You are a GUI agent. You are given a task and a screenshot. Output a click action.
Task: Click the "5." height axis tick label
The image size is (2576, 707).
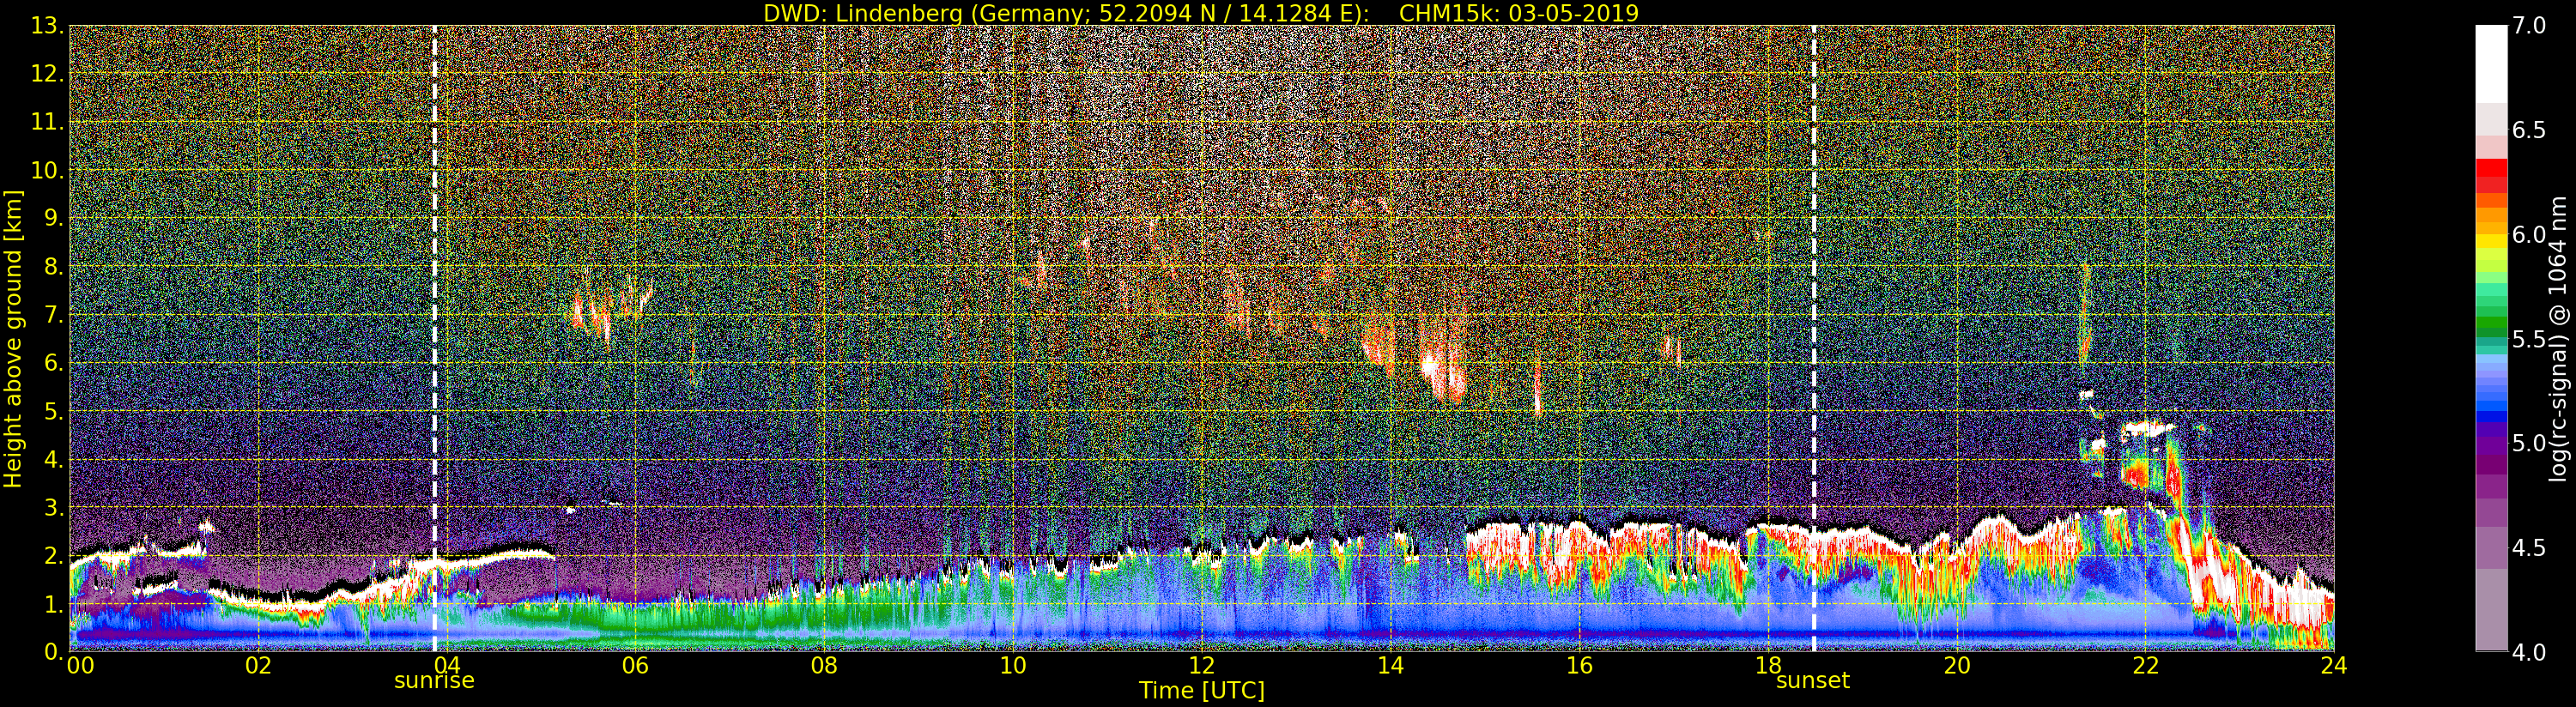(x=53, y=411)
